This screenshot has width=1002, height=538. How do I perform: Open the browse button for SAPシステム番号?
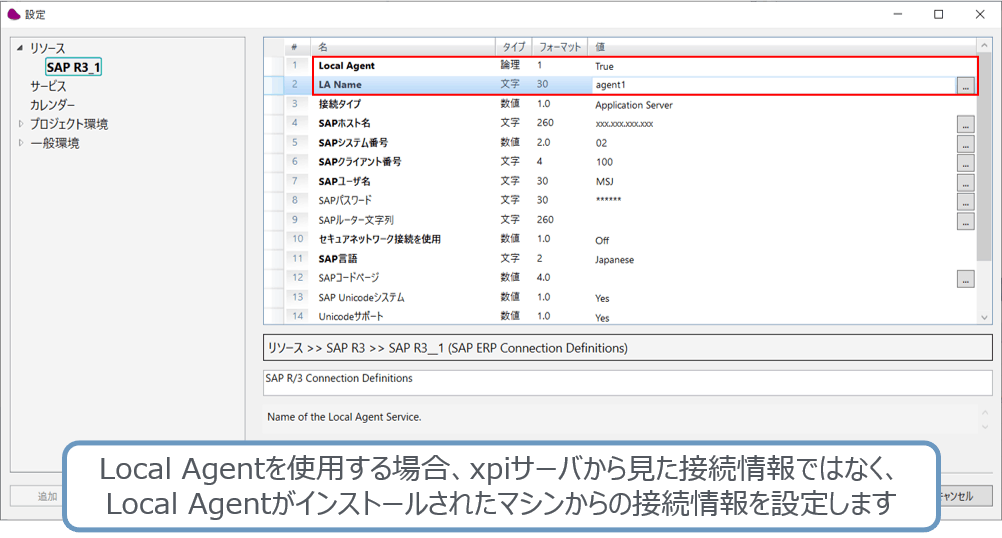[964, 144]
